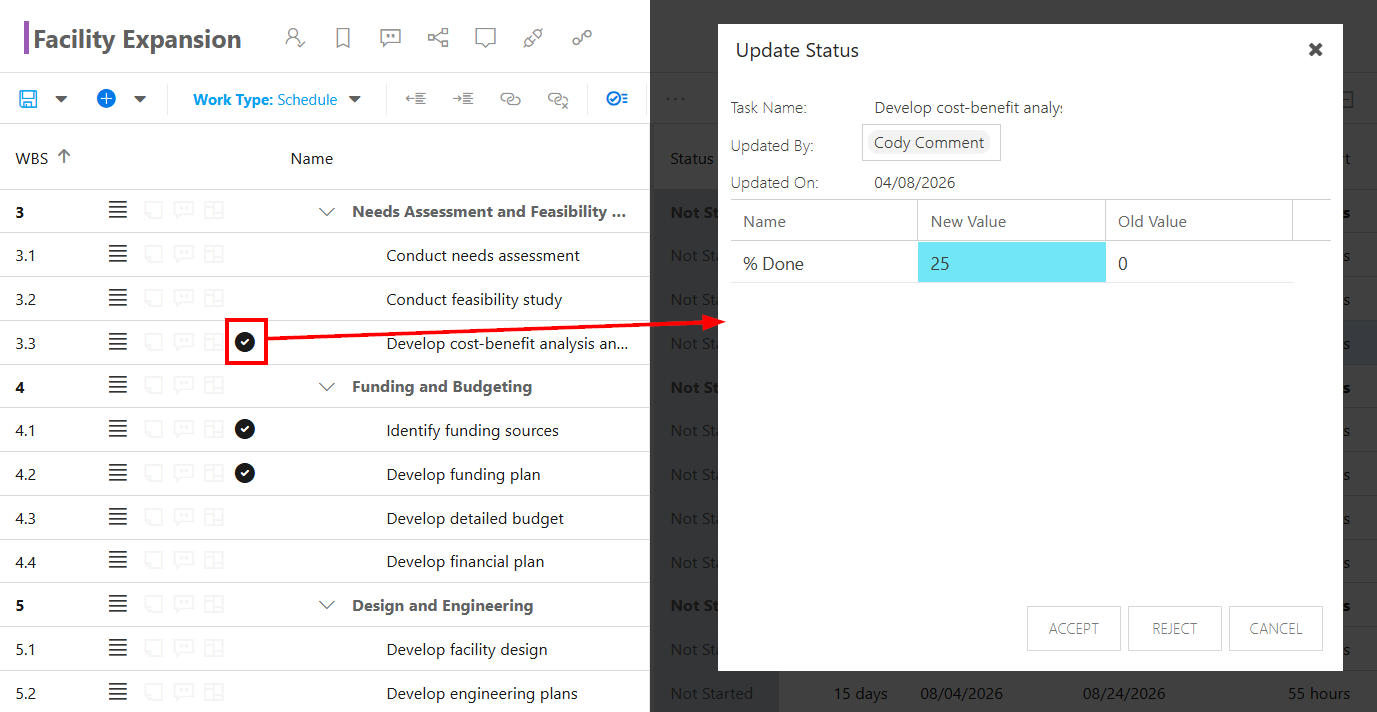Click the Name column header in schedule grid
This screenshot has height=712, width=1377.
tap(312, 158)
